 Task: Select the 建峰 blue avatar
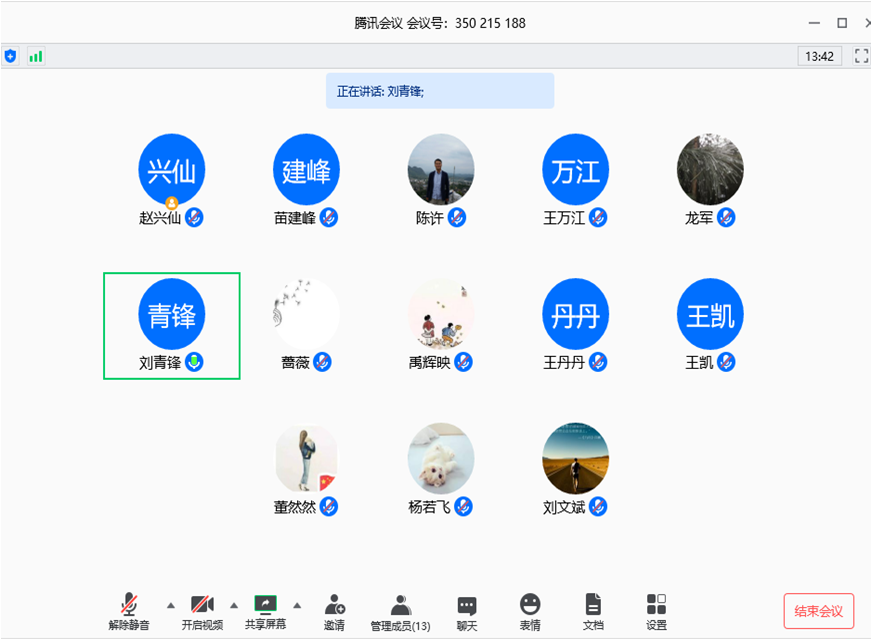click(306, 170)
